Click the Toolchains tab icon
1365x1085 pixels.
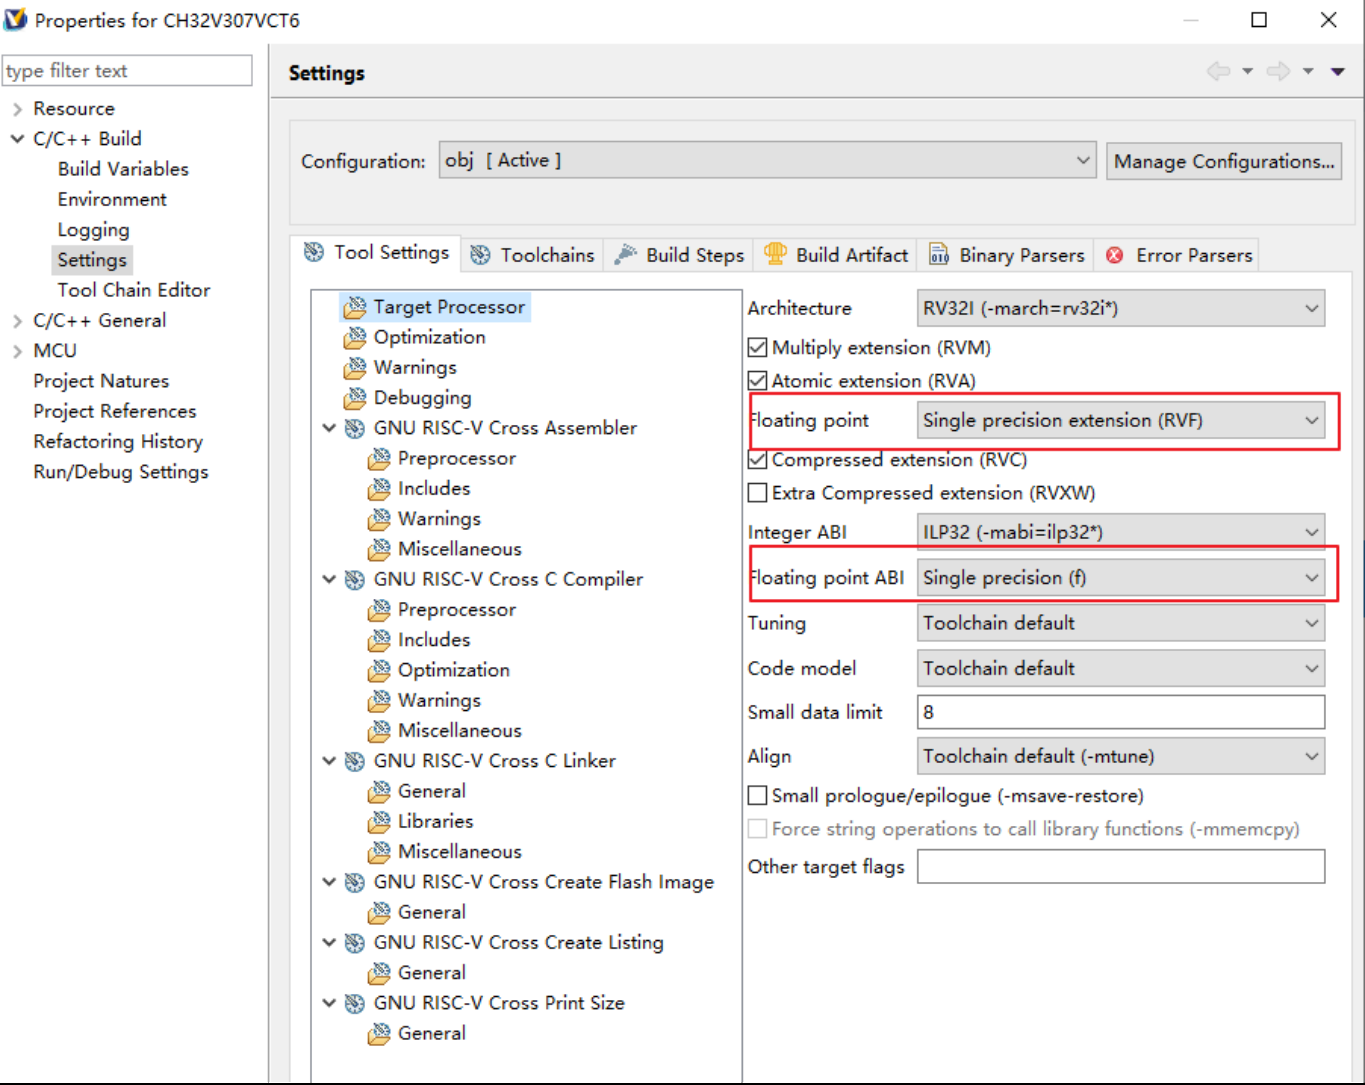480,255
